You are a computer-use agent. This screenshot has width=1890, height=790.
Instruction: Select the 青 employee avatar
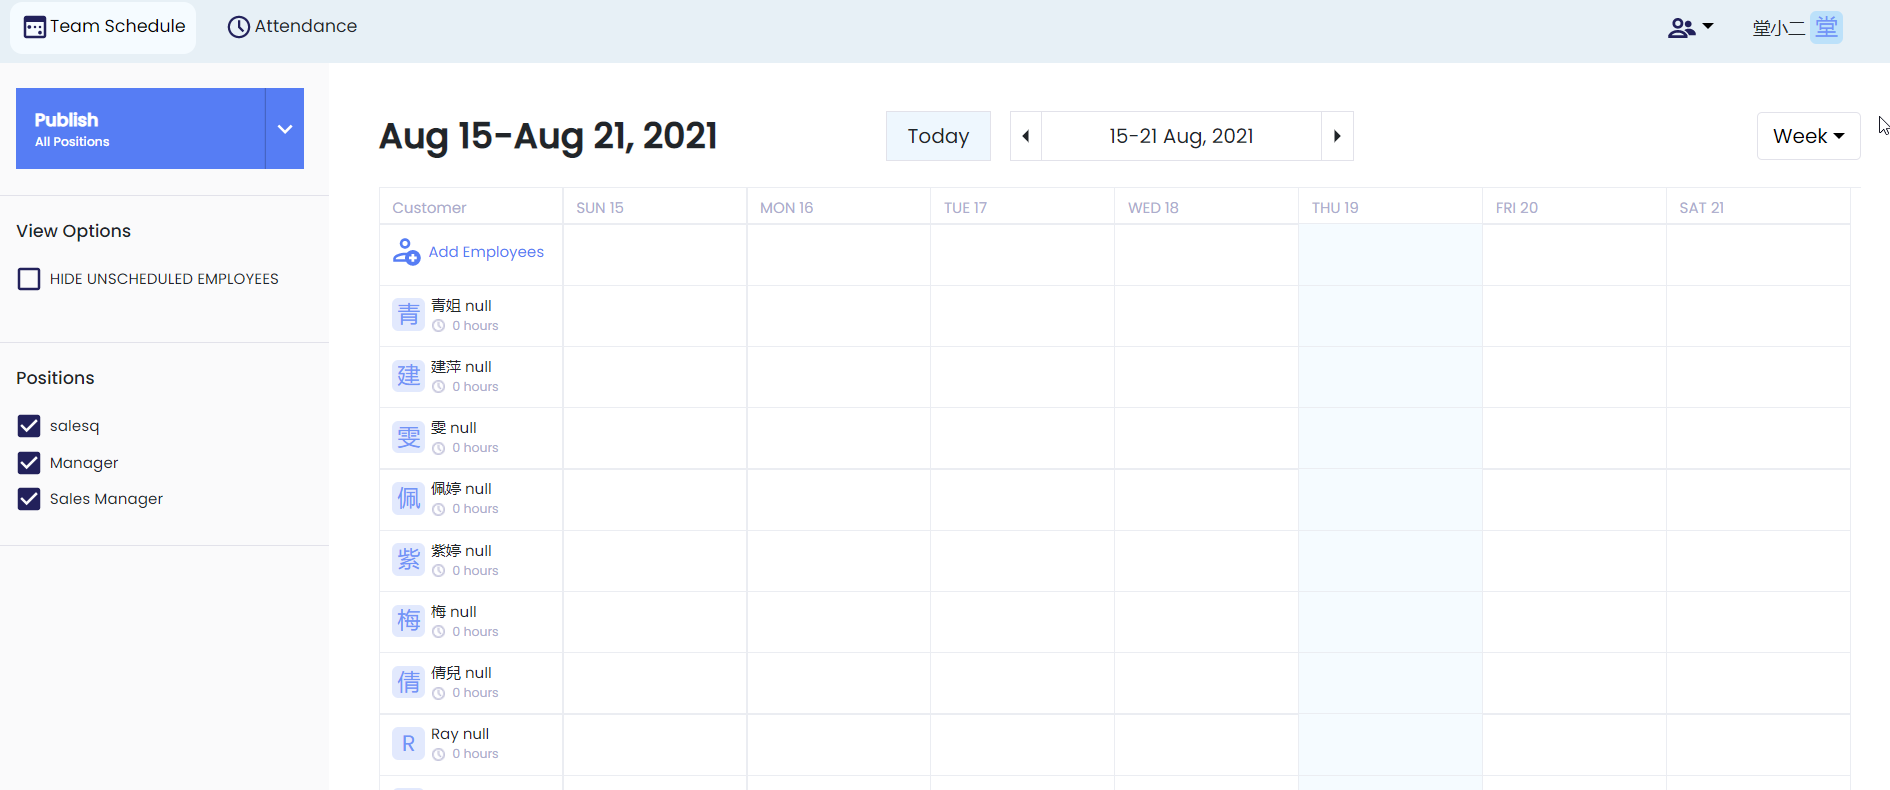[408, 315]
